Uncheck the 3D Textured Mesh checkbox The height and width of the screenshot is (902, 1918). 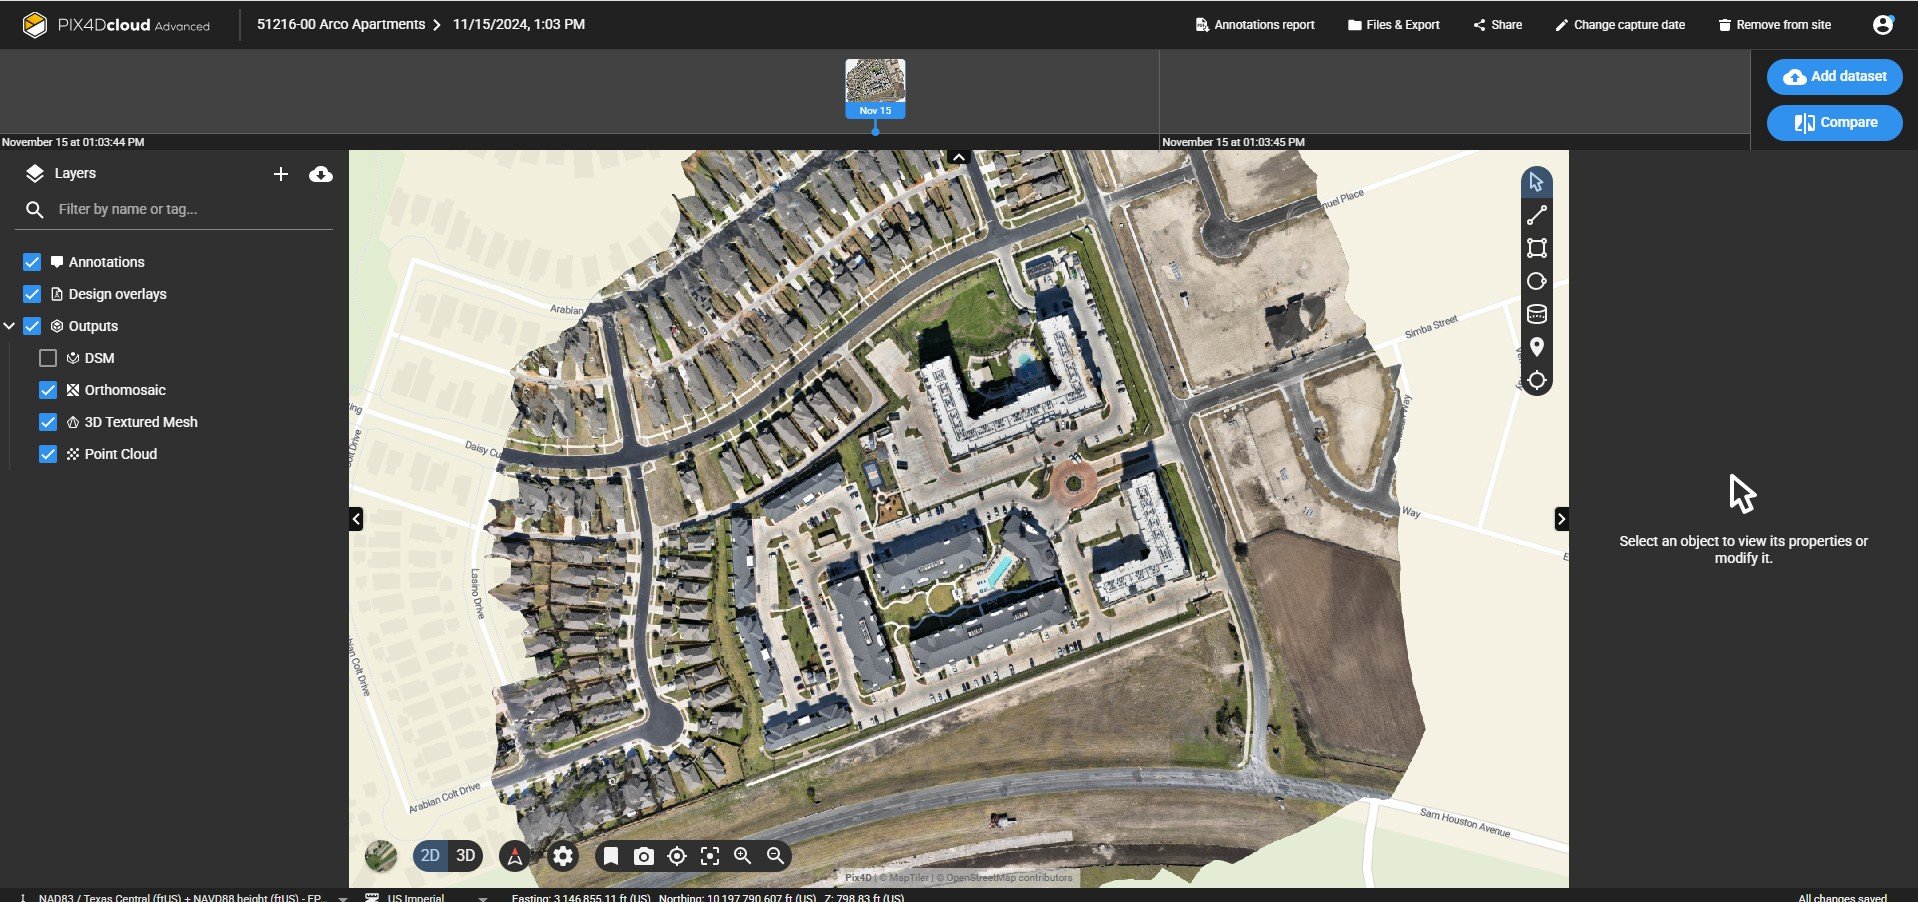click(x=48, y=422)
